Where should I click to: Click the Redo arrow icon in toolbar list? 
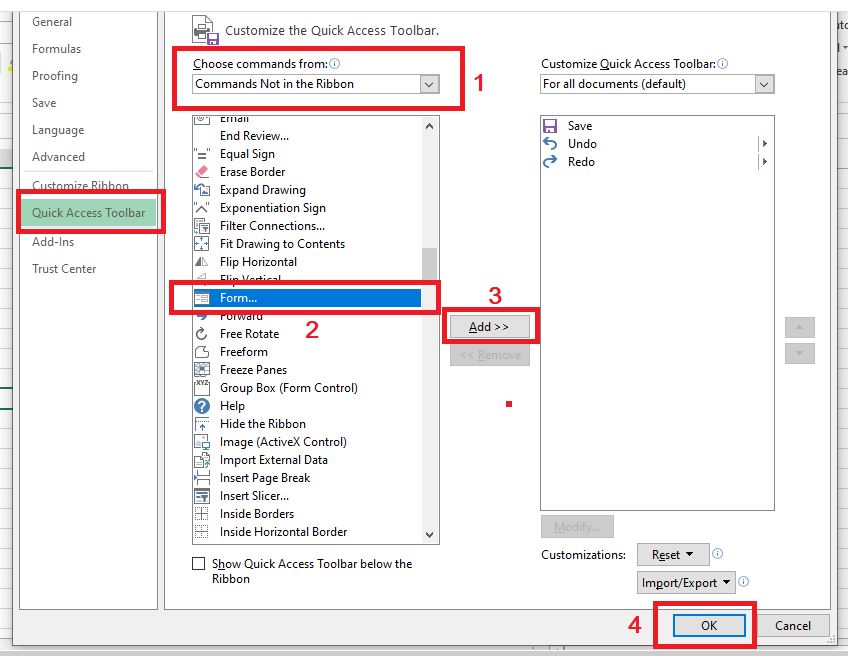(x=550, y=162)
